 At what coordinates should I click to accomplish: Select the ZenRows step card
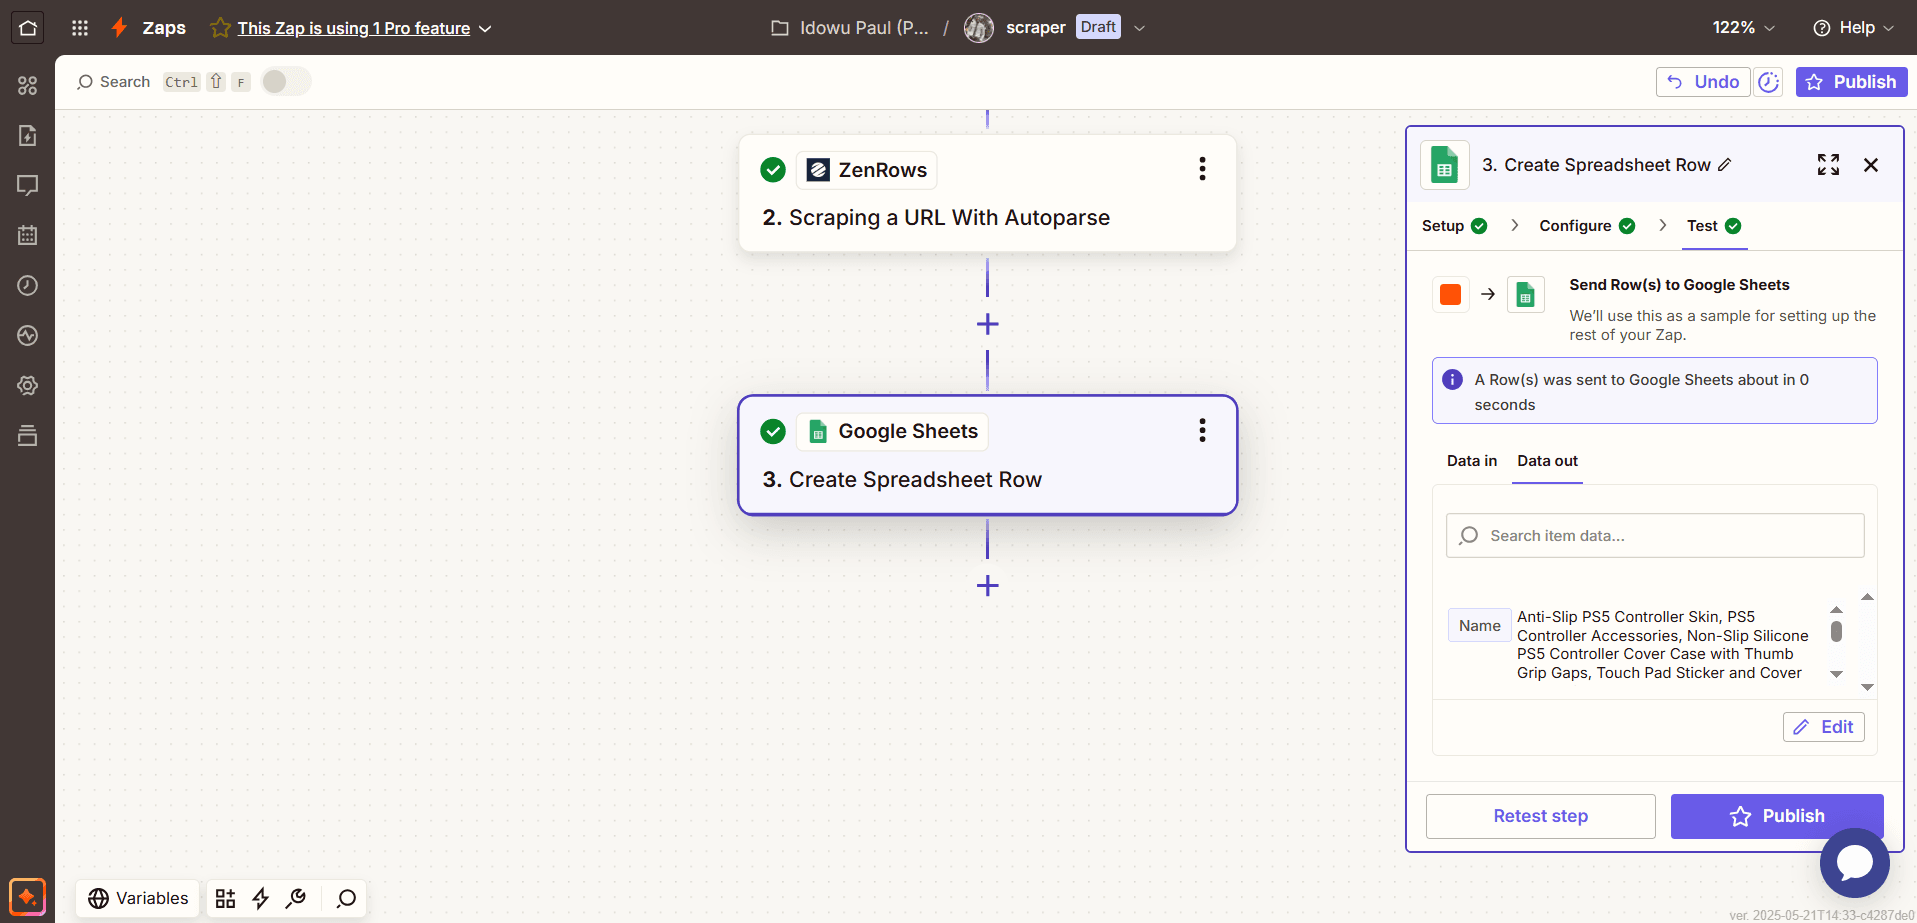pos(987,193)
